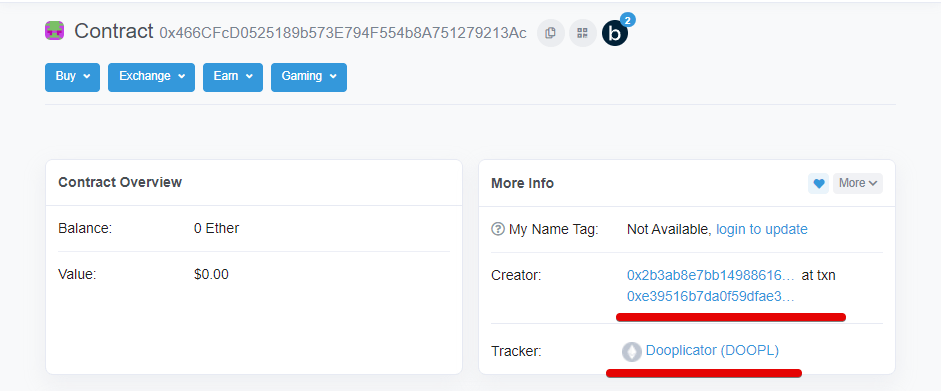Click the 0 Ether balance value

(x=216, y=228)
